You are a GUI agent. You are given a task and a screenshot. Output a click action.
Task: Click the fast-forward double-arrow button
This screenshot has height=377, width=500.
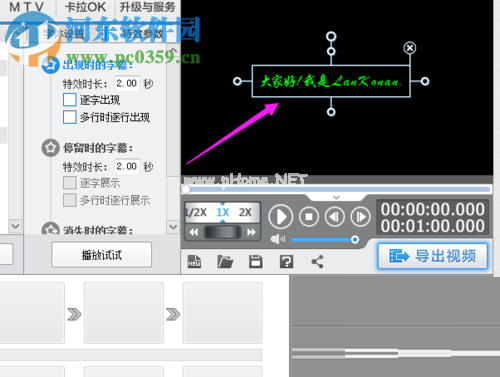coord(251,232)
